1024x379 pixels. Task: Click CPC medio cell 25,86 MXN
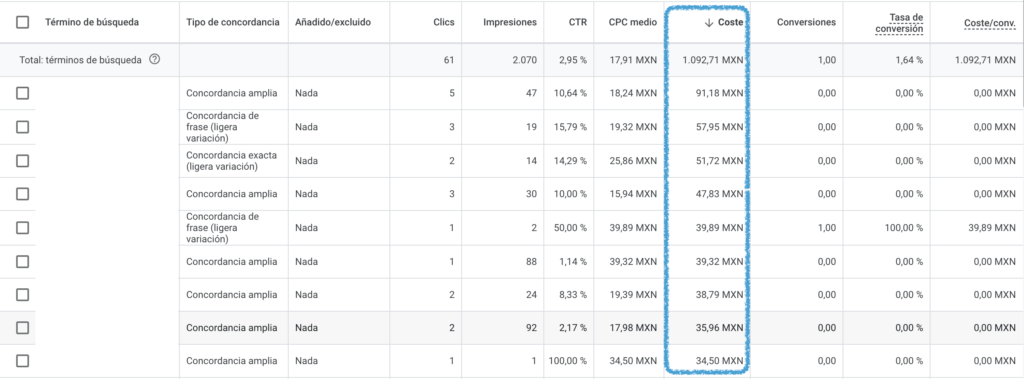633,161
